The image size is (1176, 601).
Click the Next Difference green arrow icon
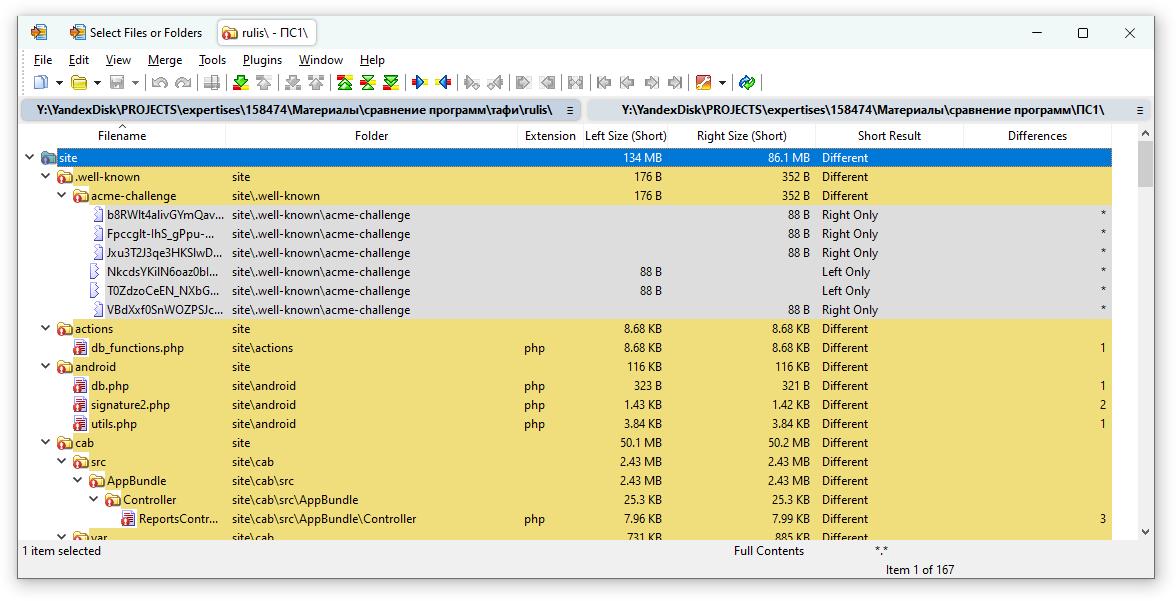240,83
